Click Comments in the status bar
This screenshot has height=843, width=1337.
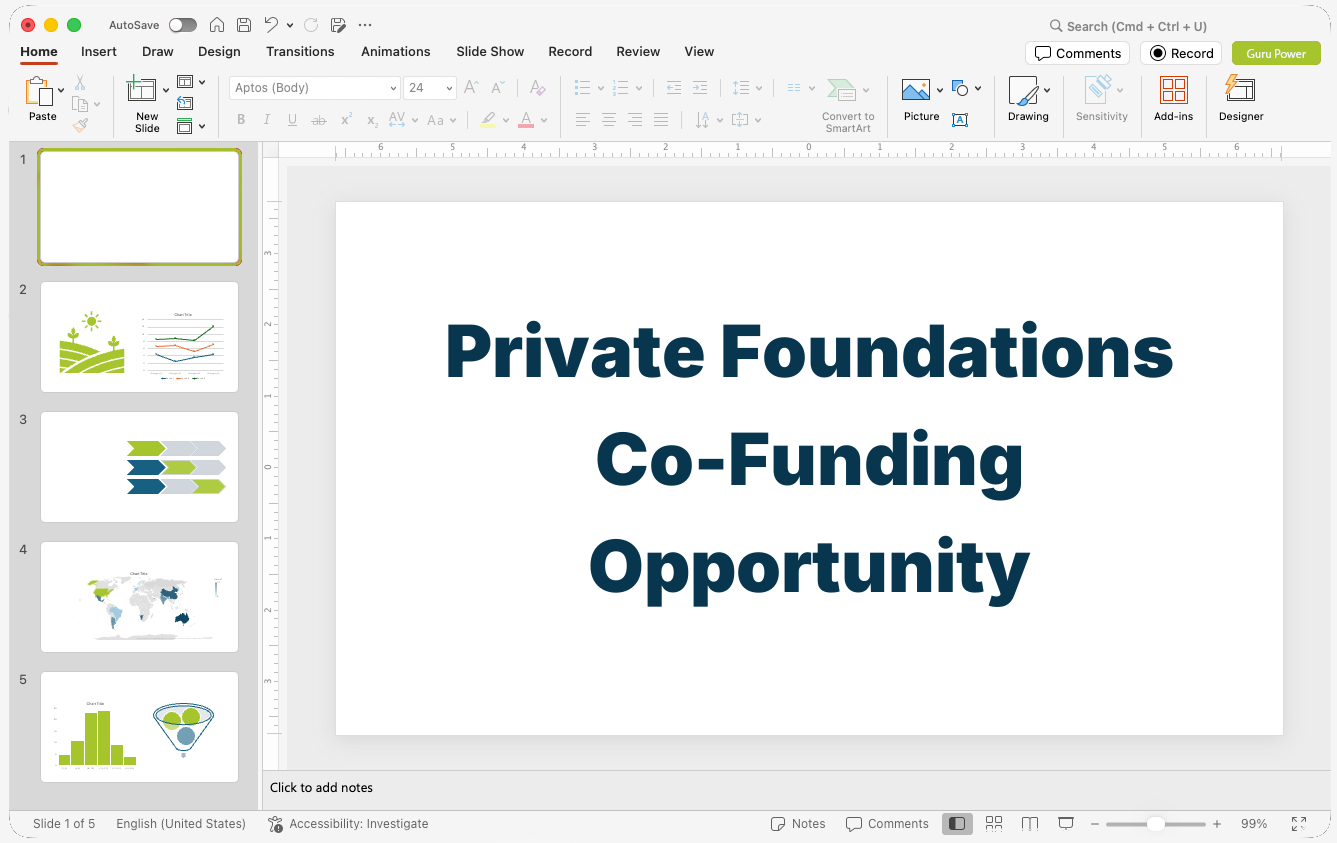point(887,824)
